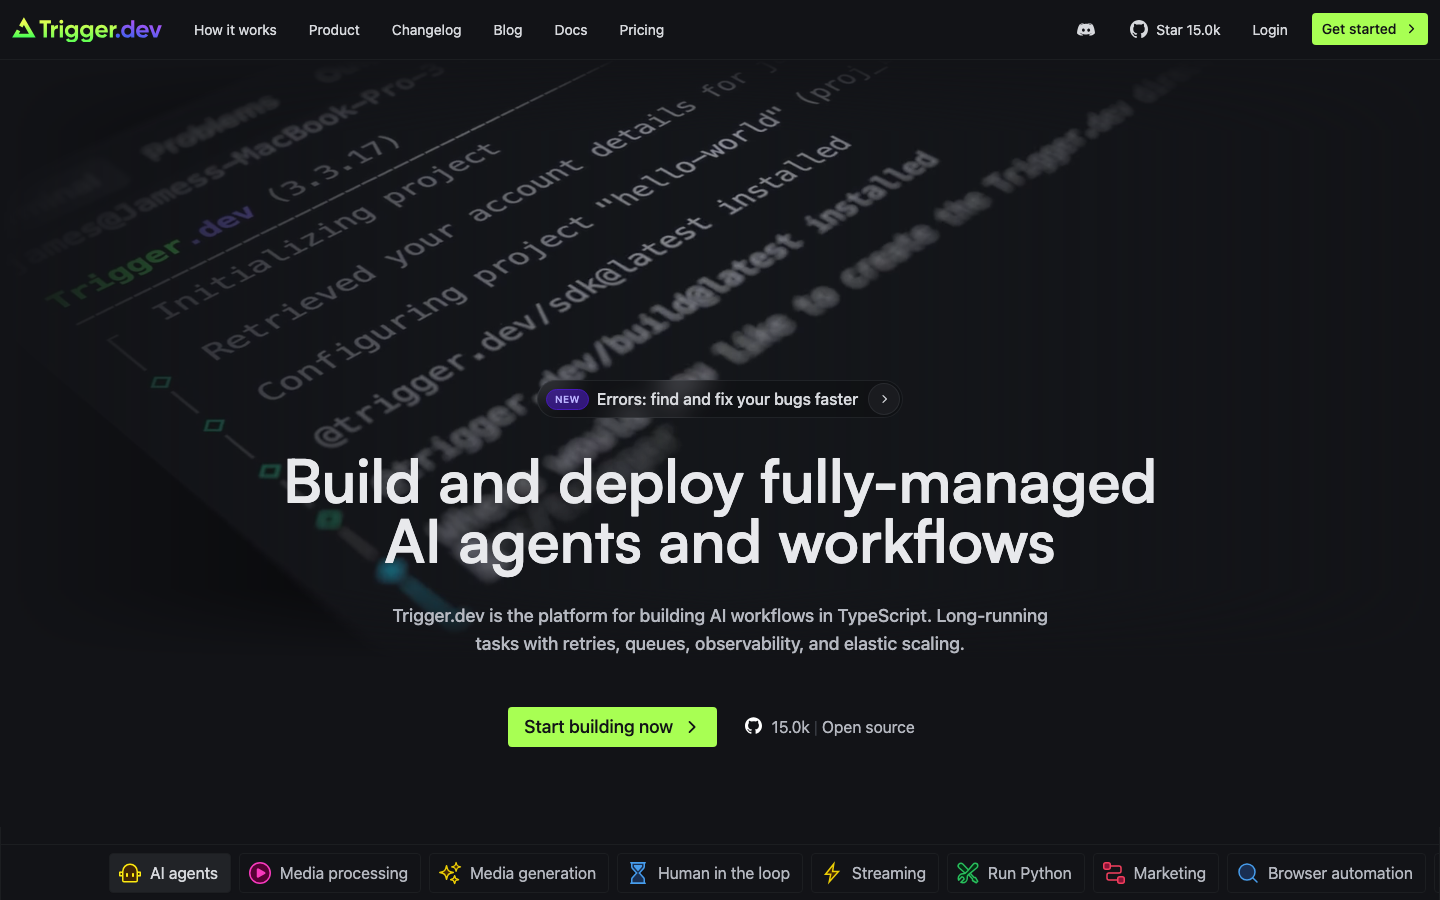Click the Start building now label
Image resolution: width=1440 pixels, height=900 pixels.
coord(598,727)
